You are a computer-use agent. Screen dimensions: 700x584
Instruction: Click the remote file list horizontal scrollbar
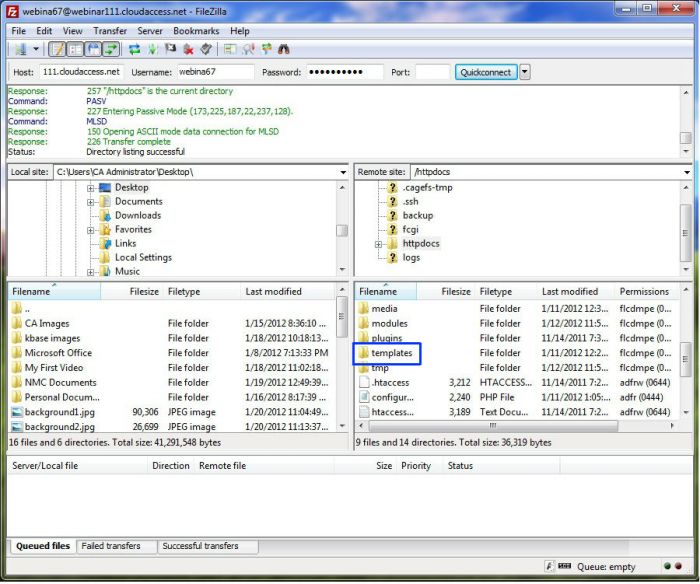(x=493, y=426)
